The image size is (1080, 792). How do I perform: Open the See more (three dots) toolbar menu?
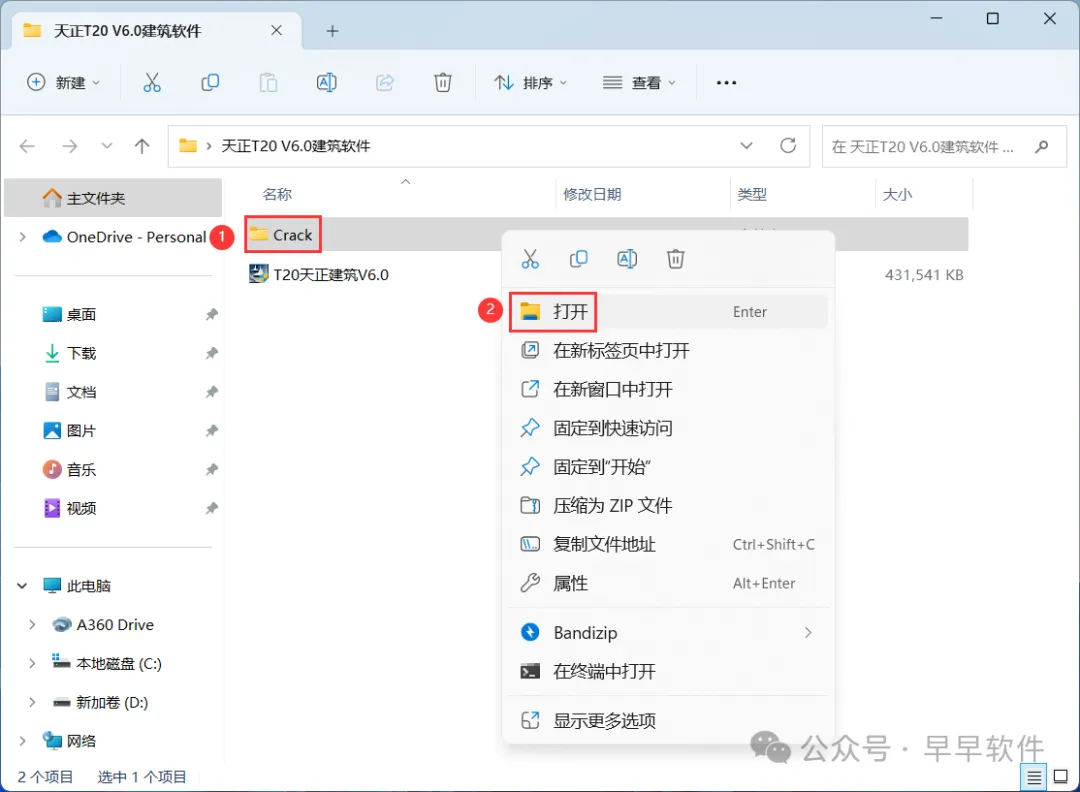pos(726,83)
